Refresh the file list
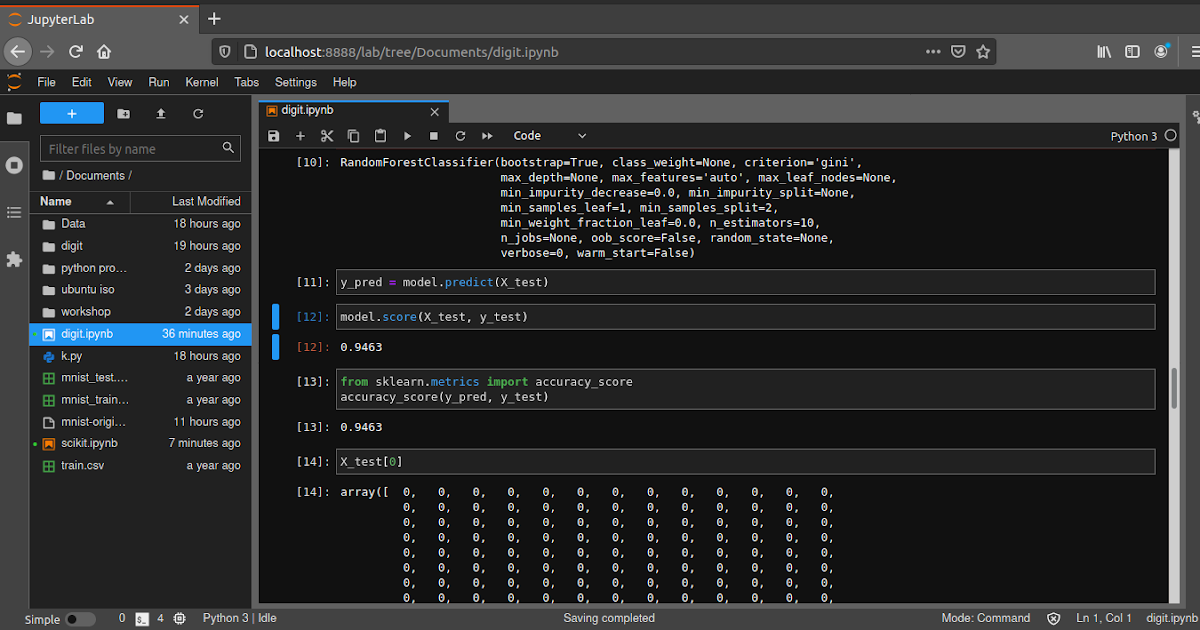This screenshot has width=1200, height=630. tap(198, 114)
